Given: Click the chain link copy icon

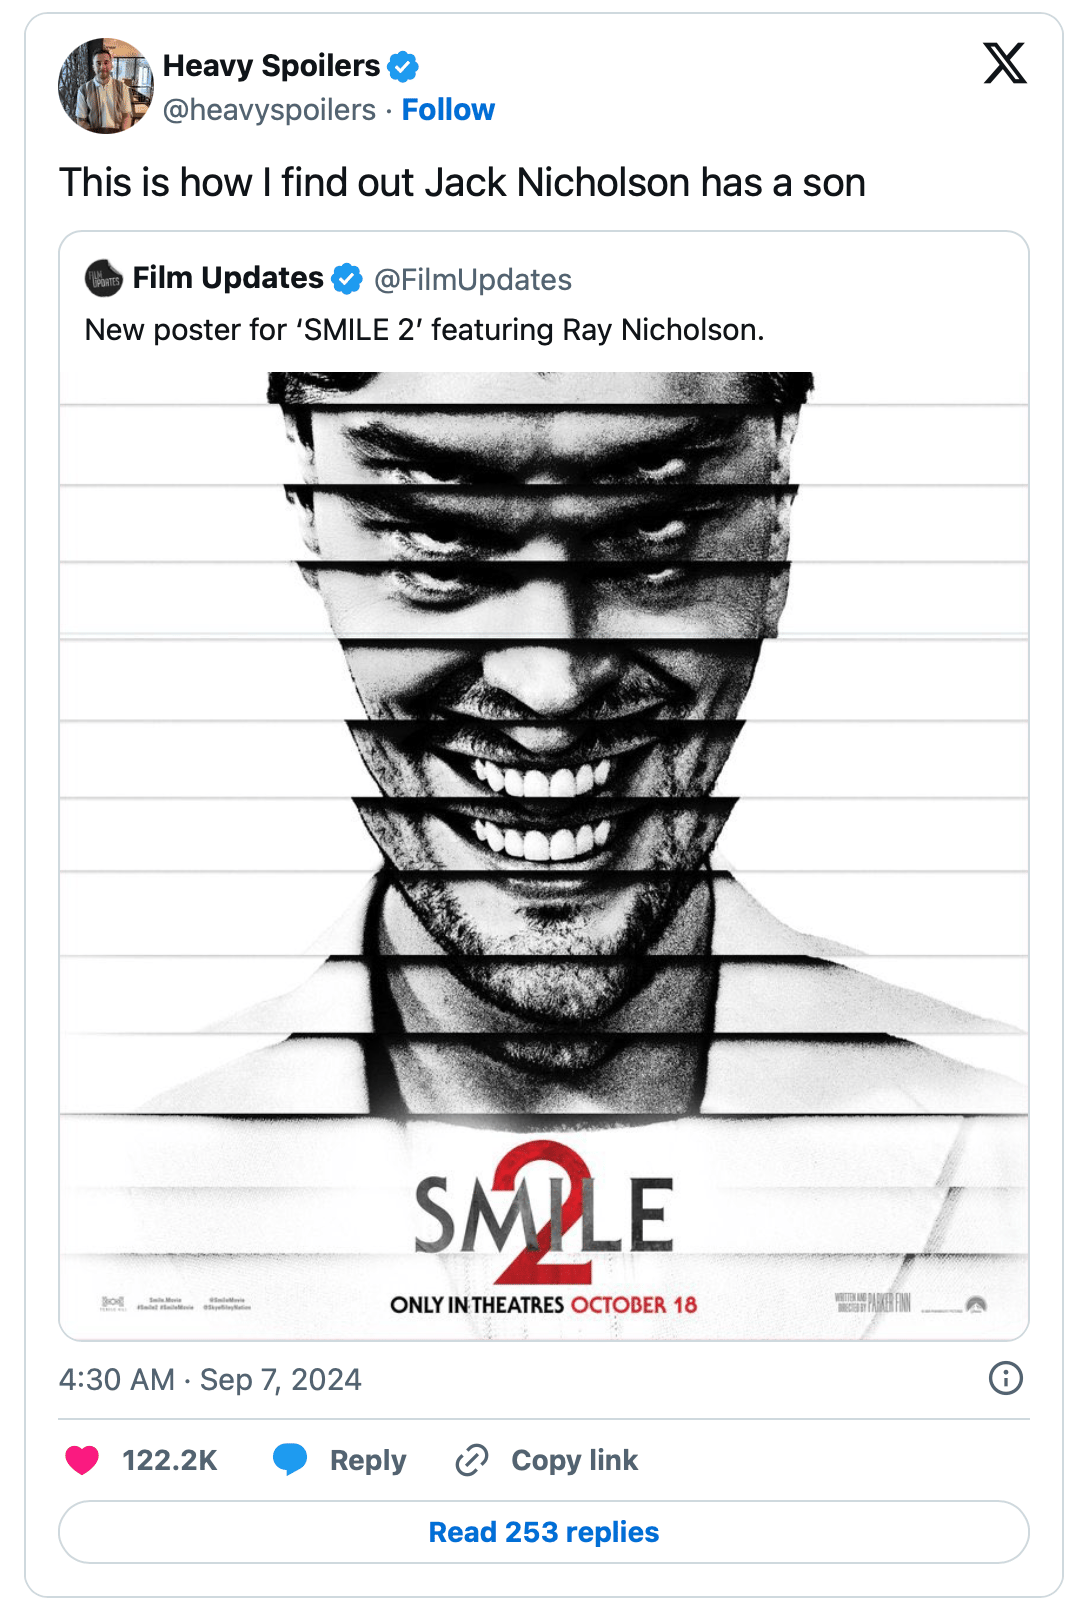Looking at the screenshot, I should (472, 1460).
